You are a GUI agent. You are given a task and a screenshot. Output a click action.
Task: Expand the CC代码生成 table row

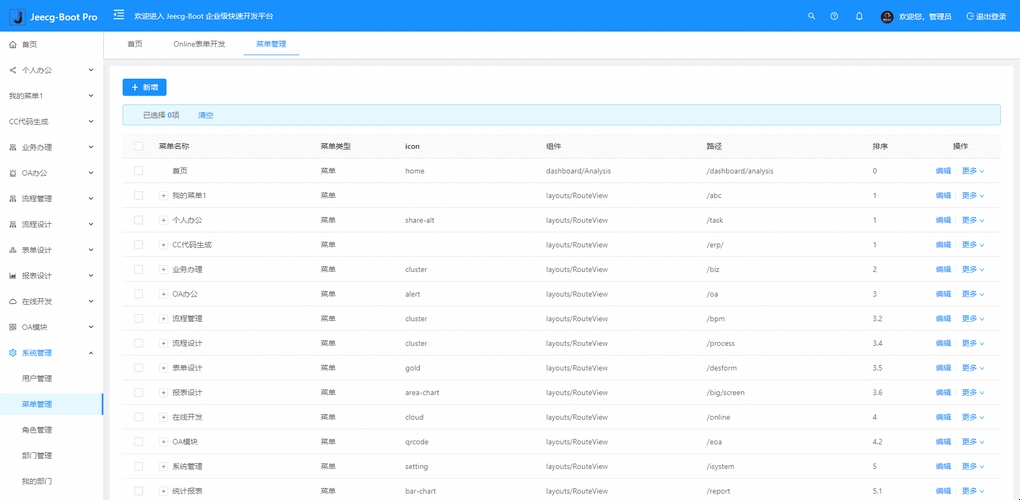(163, 245)
